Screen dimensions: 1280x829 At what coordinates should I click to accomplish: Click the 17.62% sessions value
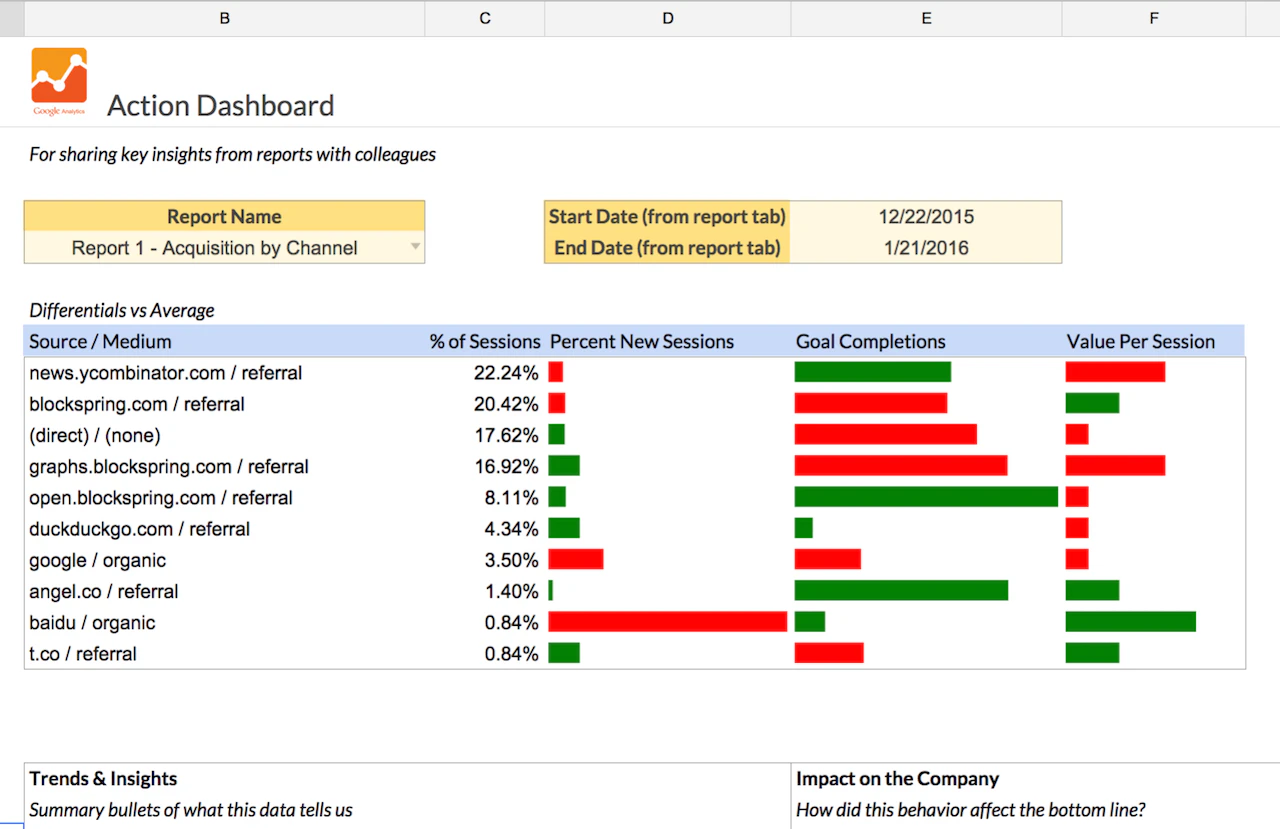point(506,435)
